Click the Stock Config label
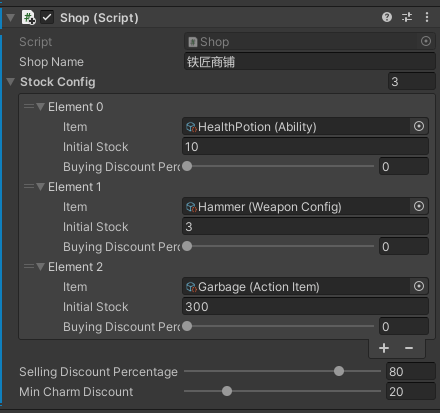 pos(58,82)
